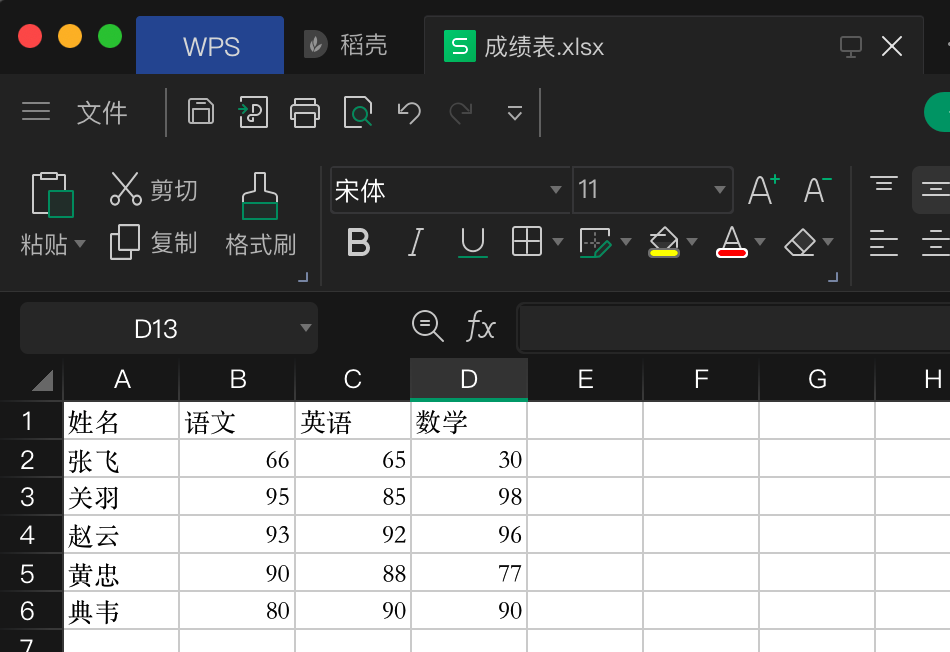Open the 宋体 font family dropdown

coord(555,190)
